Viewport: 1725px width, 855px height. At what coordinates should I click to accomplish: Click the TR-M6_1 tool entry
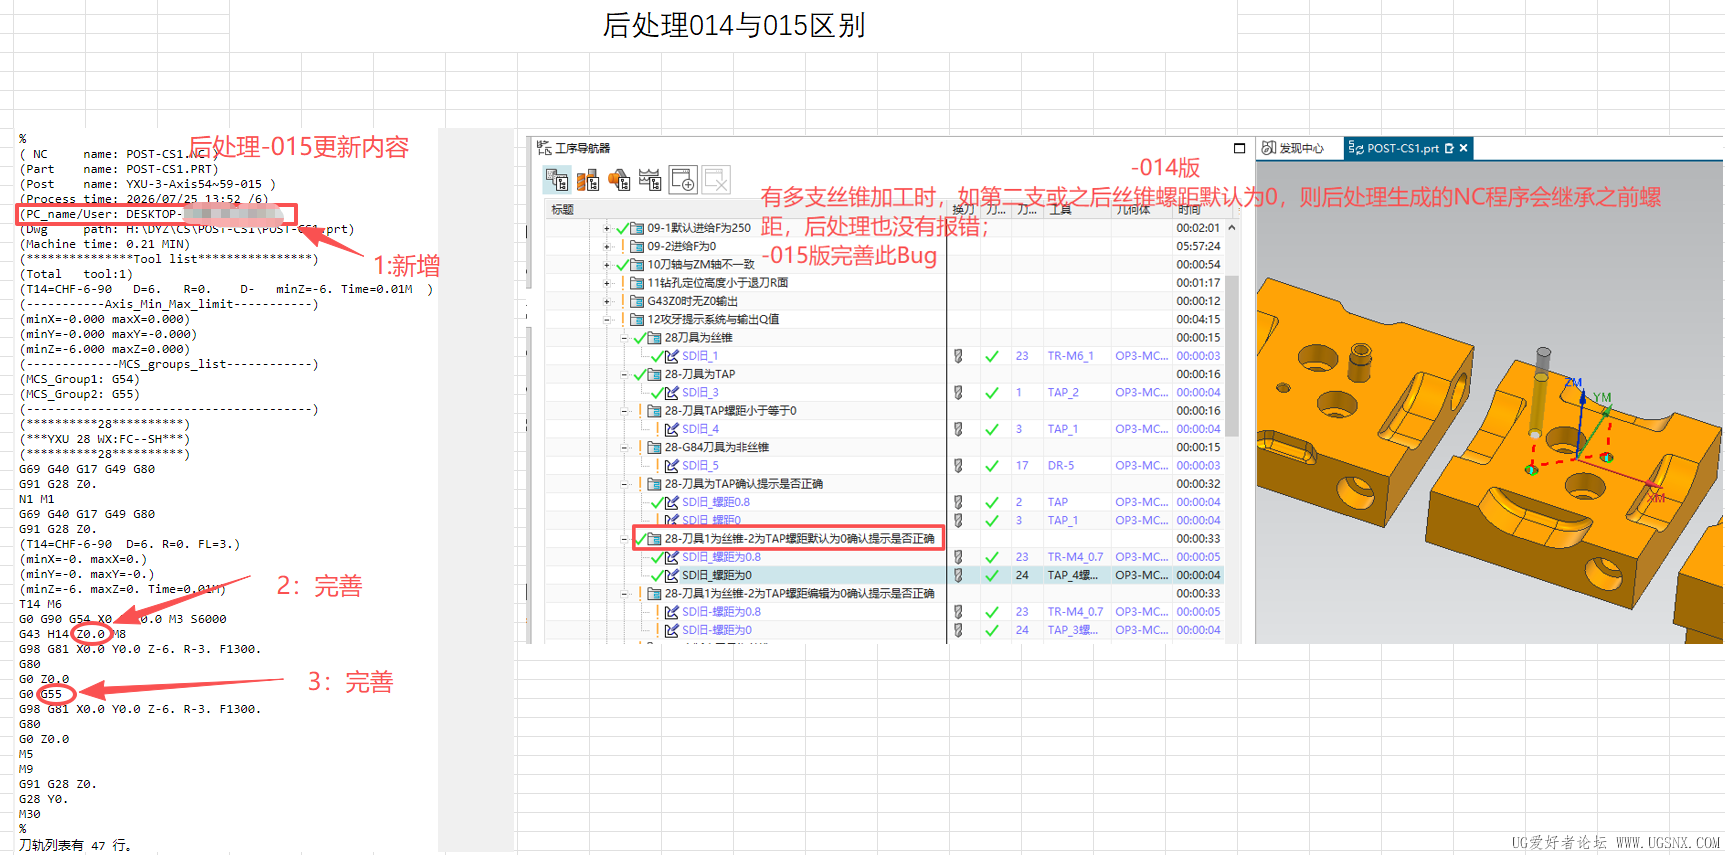click(1071, 356)
